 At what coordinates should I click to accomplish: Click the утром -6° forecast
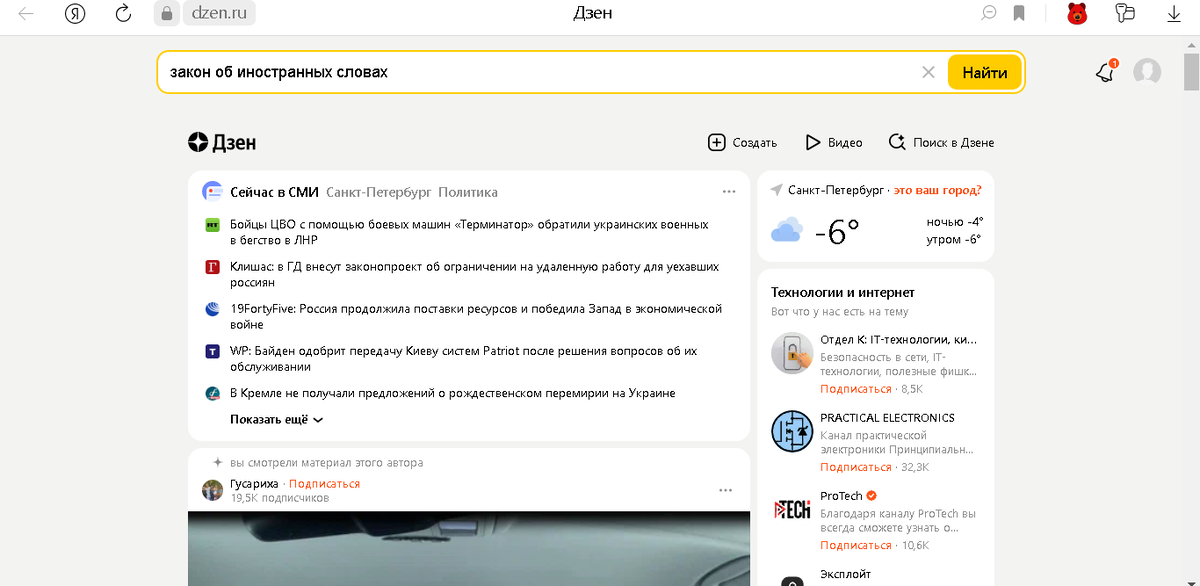(x=954, y=240)
